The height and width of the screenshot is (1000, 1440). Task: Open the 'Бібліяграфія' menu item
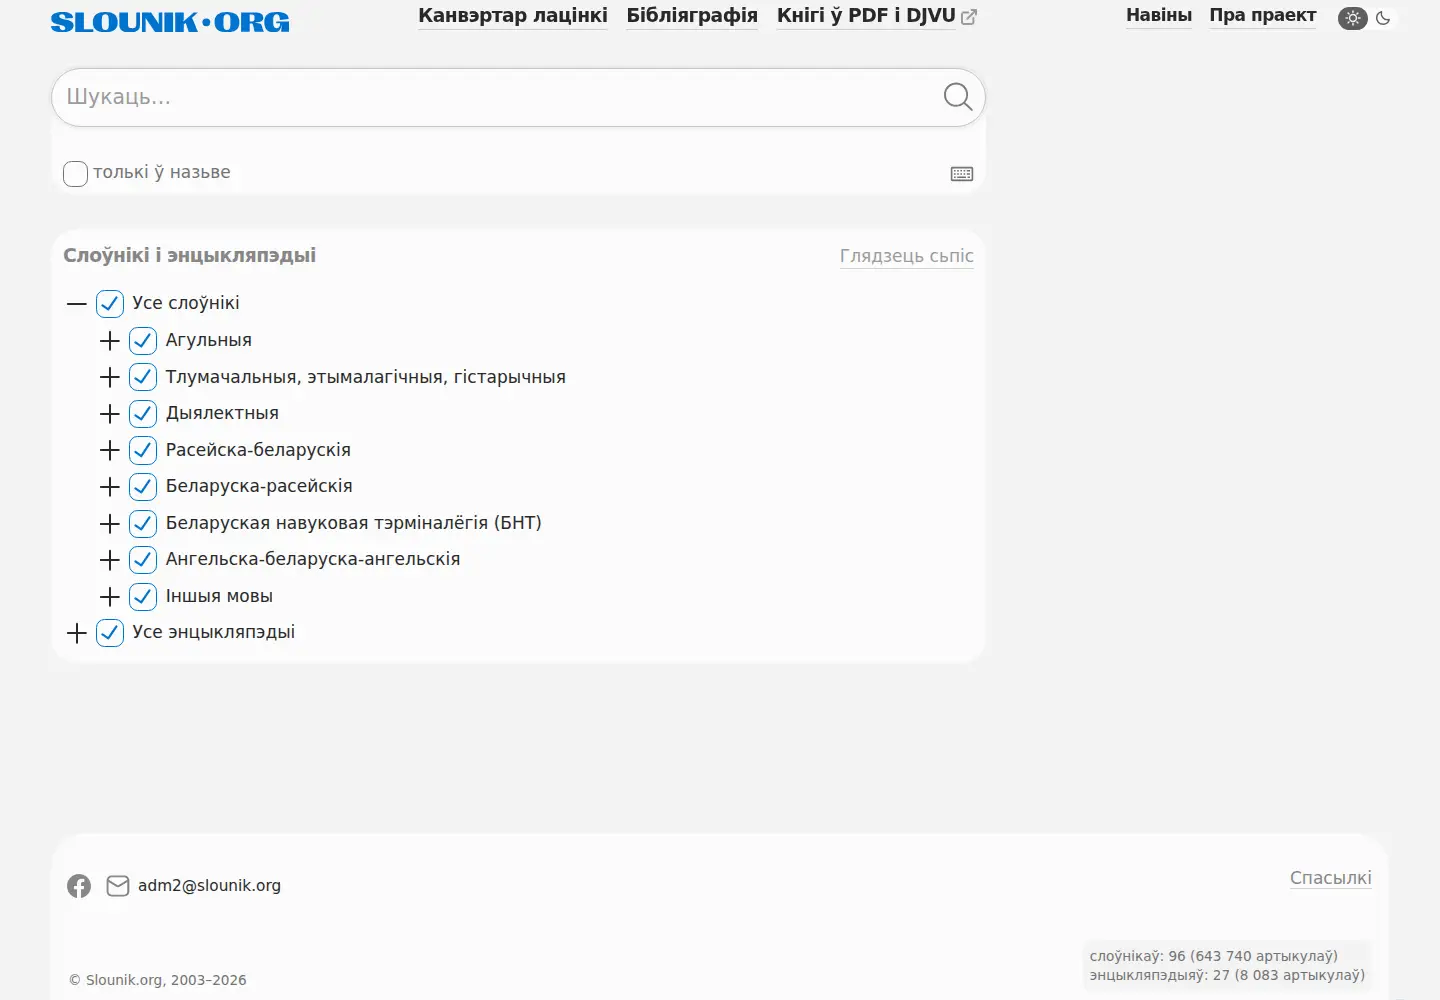tap(692, 16)
